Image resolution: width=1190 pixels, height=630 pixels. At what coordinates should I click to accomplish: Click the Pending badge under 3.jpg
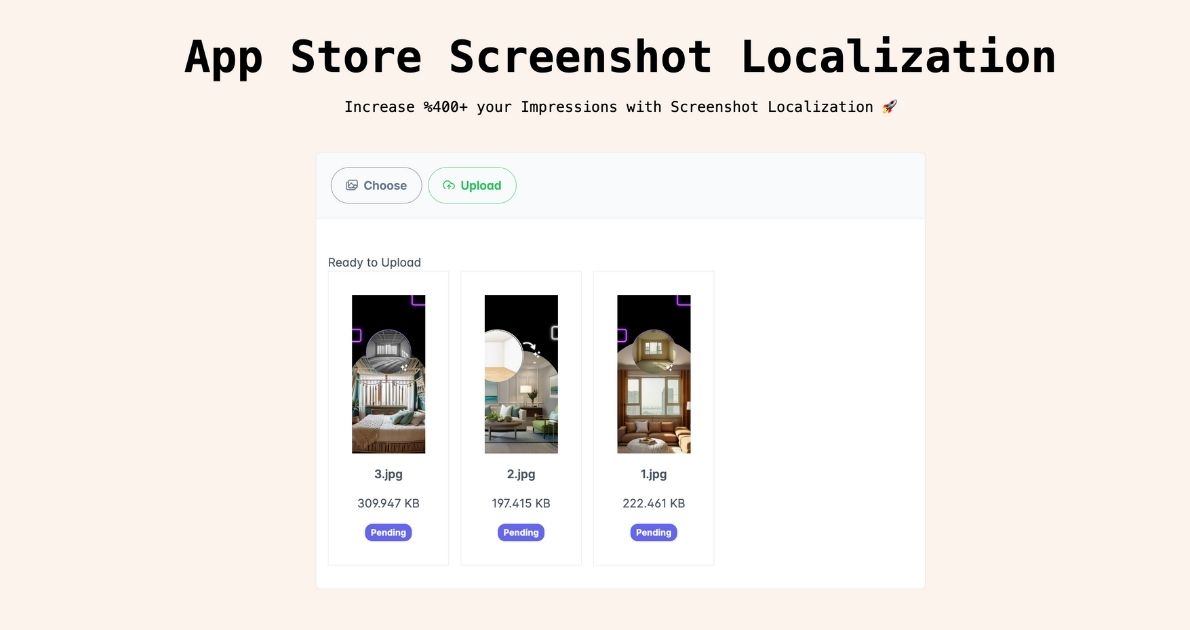click(388, 532)
